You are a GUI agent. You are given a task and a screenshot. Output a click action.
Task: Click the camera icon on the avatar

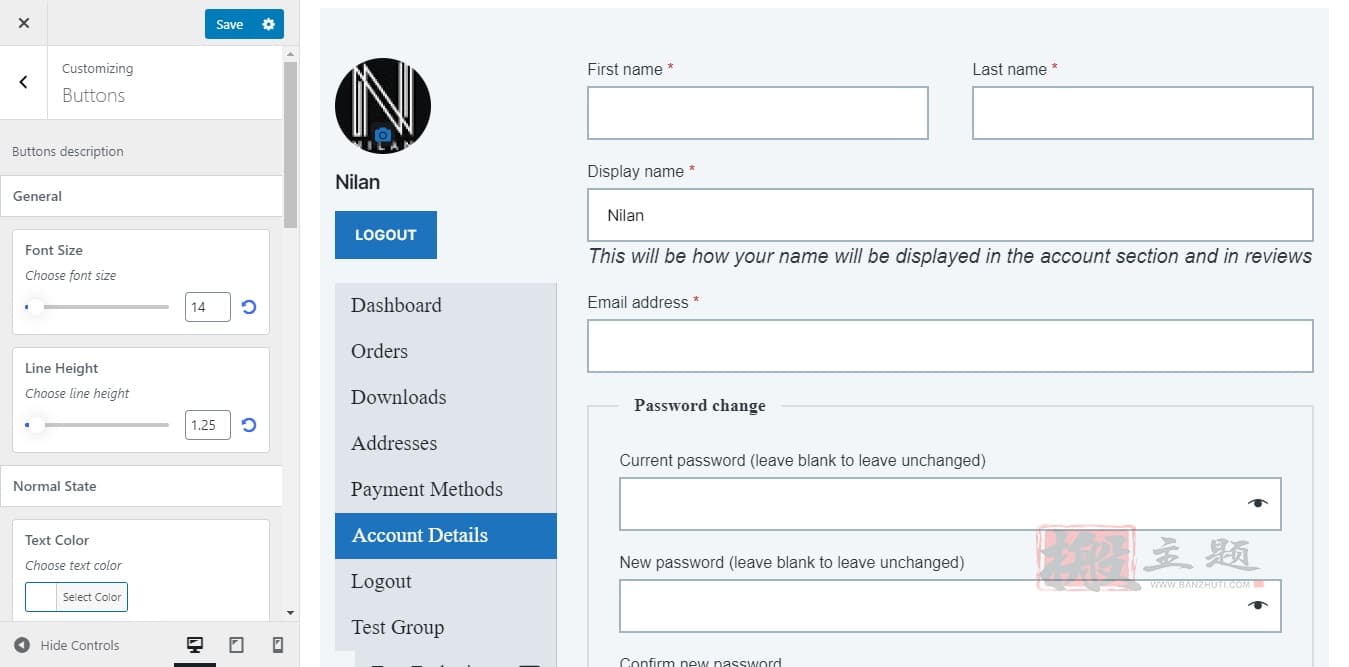382,134
